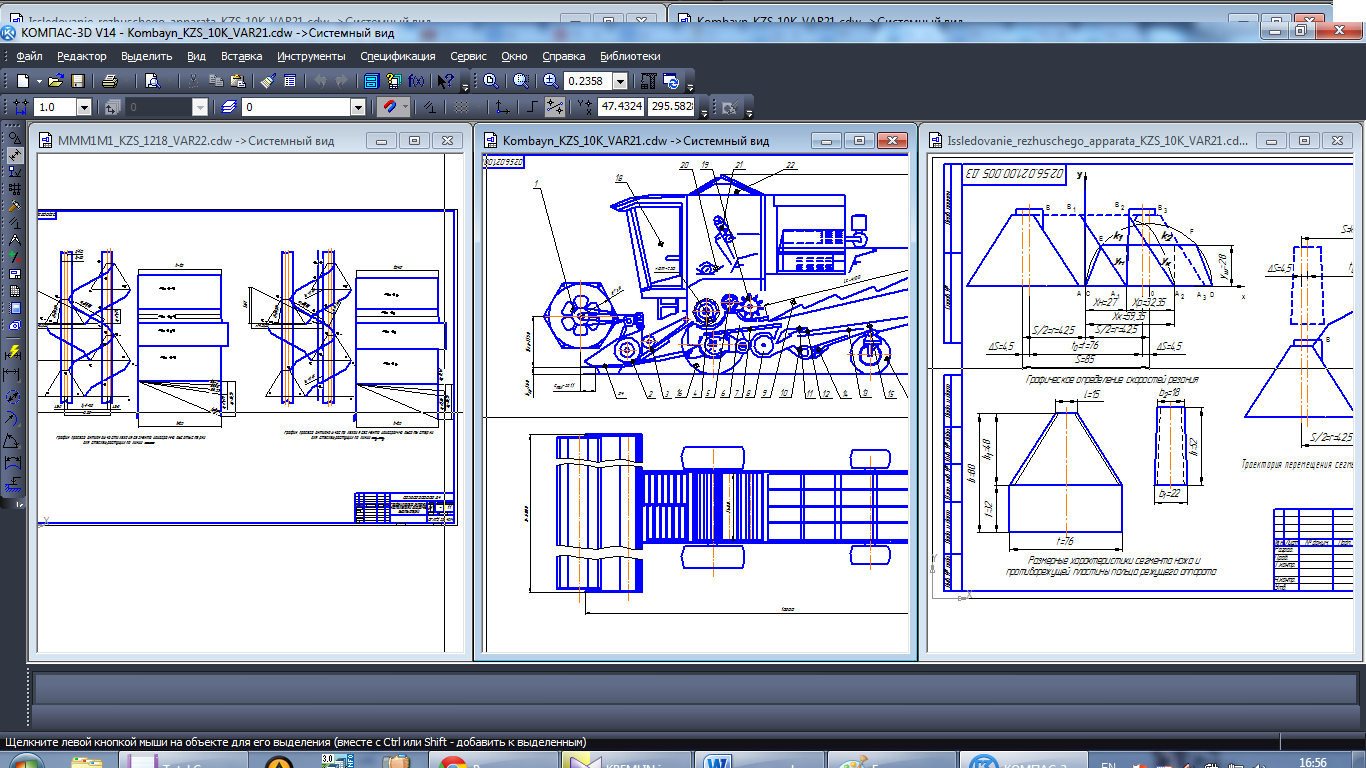Click the text Графическое определение скоростей резания

[1111, 380]
